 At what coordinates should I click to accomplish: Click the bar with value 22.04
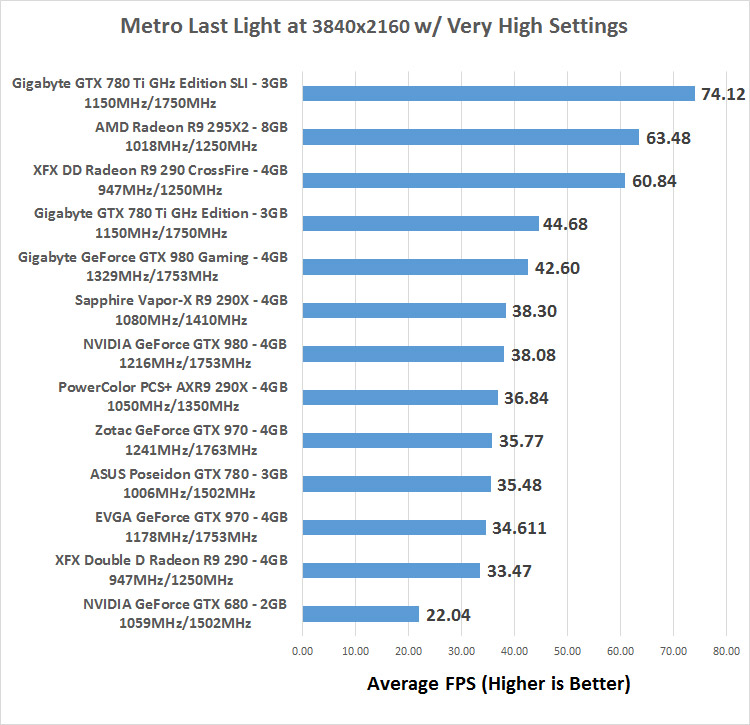click(x=361, y=615)
